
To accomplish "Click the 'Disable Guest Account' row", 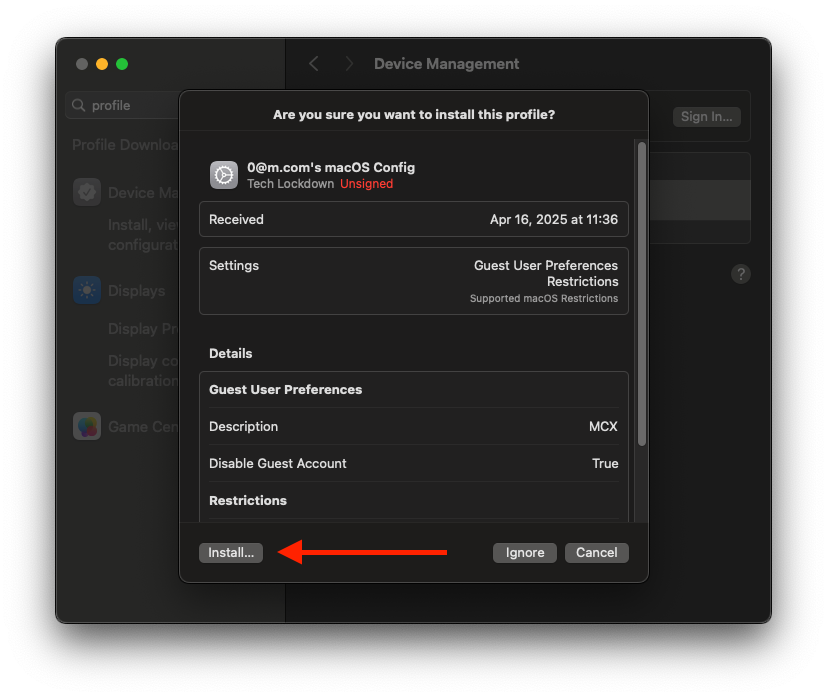I will (414, 463).
